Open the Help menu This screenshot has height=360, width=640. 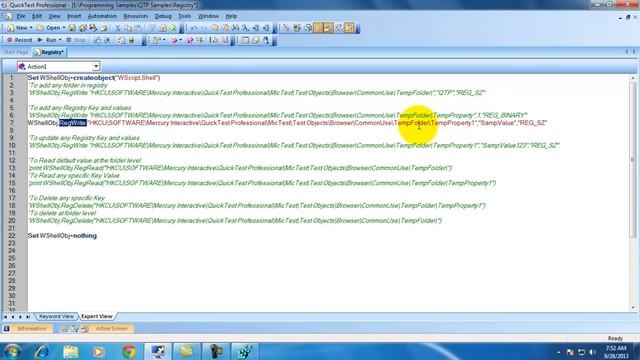click(231, 16)
